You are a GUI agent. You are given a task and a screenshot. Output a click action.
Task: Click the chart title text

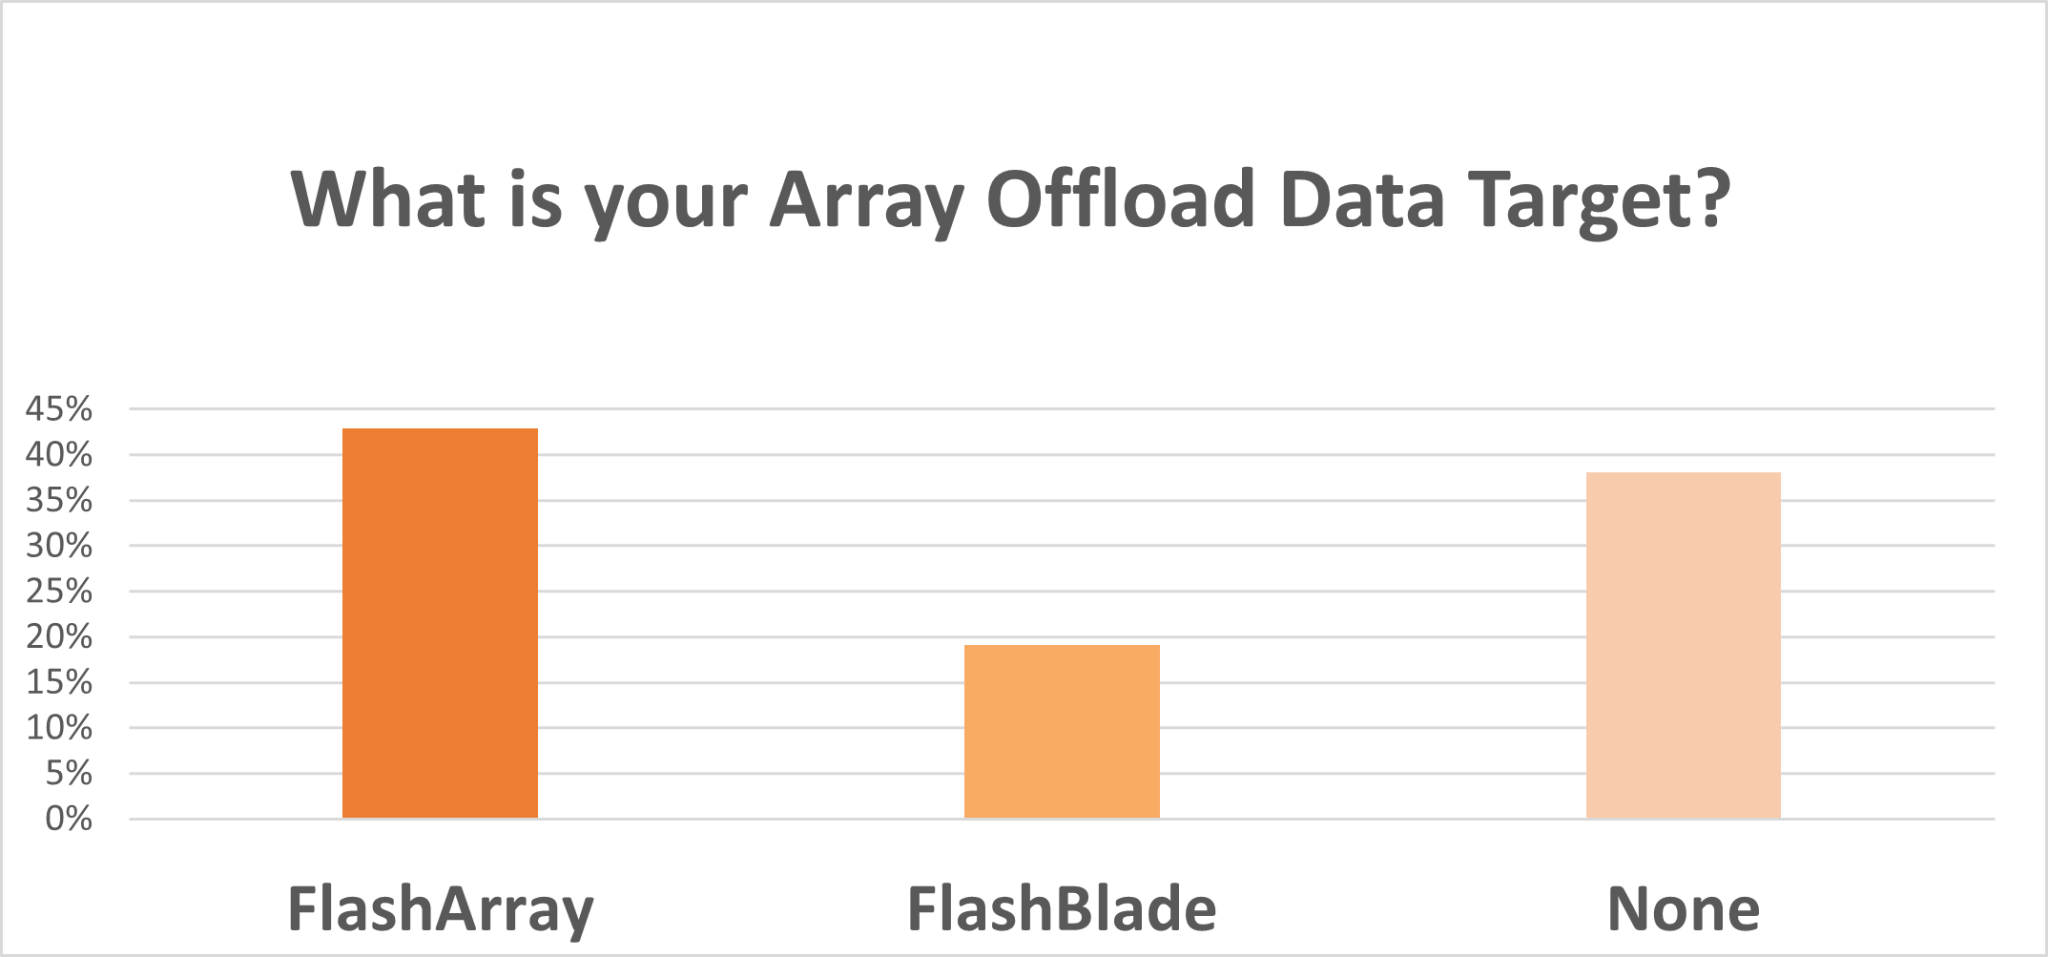point(1010,201)
